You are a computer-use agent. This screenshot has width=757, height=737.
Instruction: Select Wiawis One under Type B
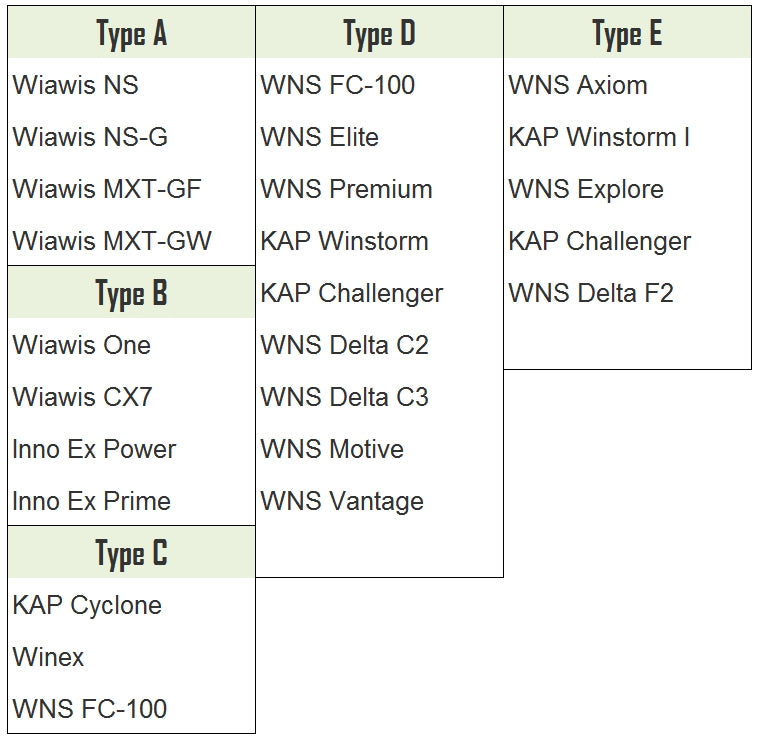[x=82, y=346]
